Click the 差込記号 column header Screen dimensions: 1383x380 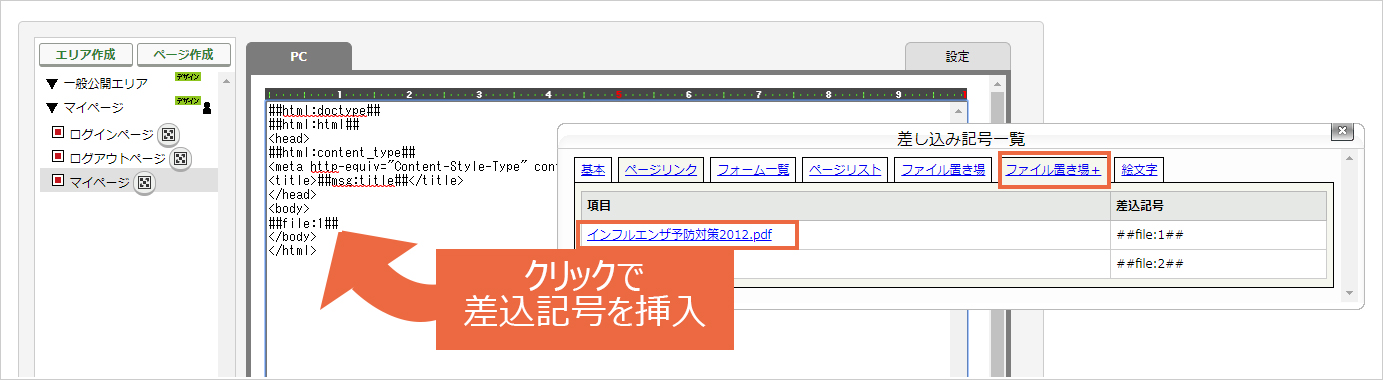pos(1218,205)
